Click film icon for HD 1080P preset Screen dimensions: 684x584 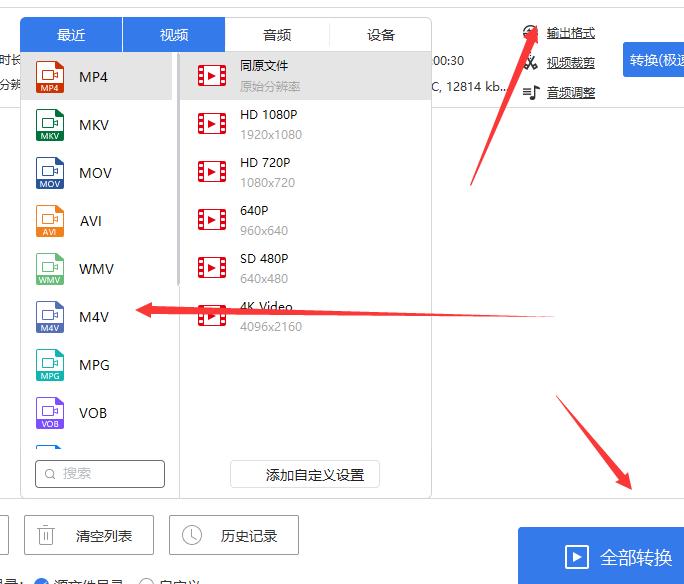click(x=212, y=124)
